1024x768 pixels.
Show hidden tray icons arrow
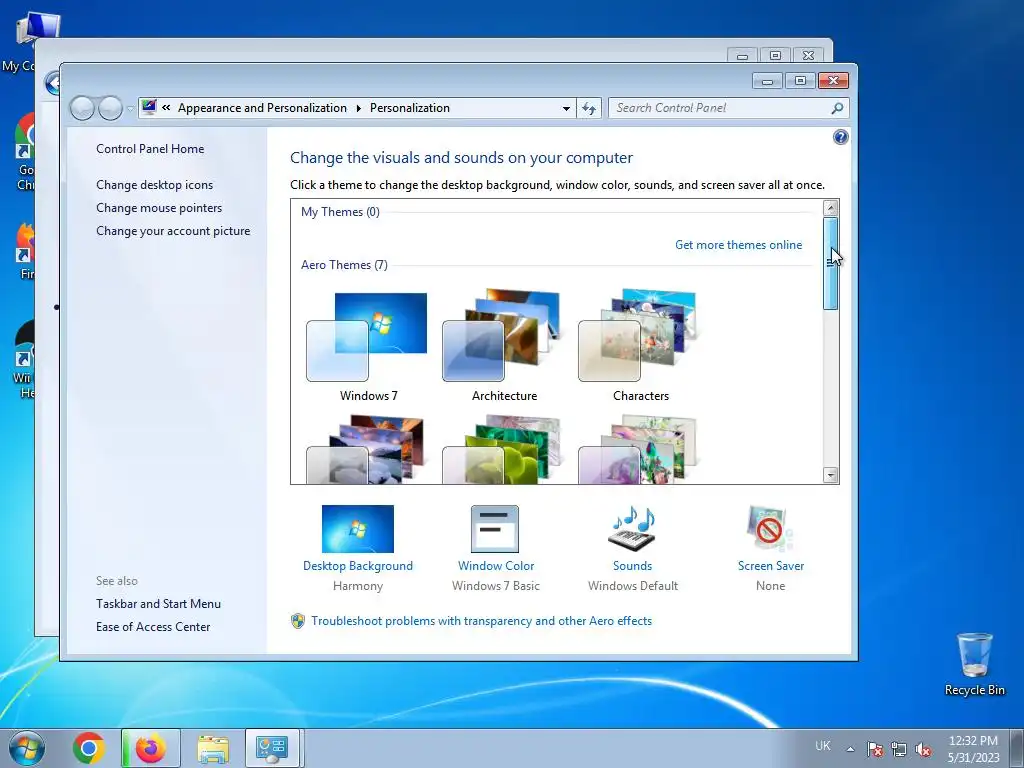click(x=850, y=749)
